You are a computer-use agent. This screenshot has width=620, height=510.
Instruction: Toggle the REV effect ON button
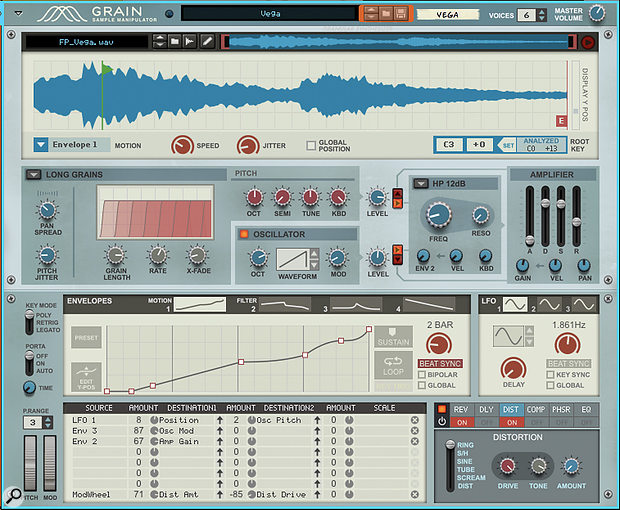pos(461,422)
